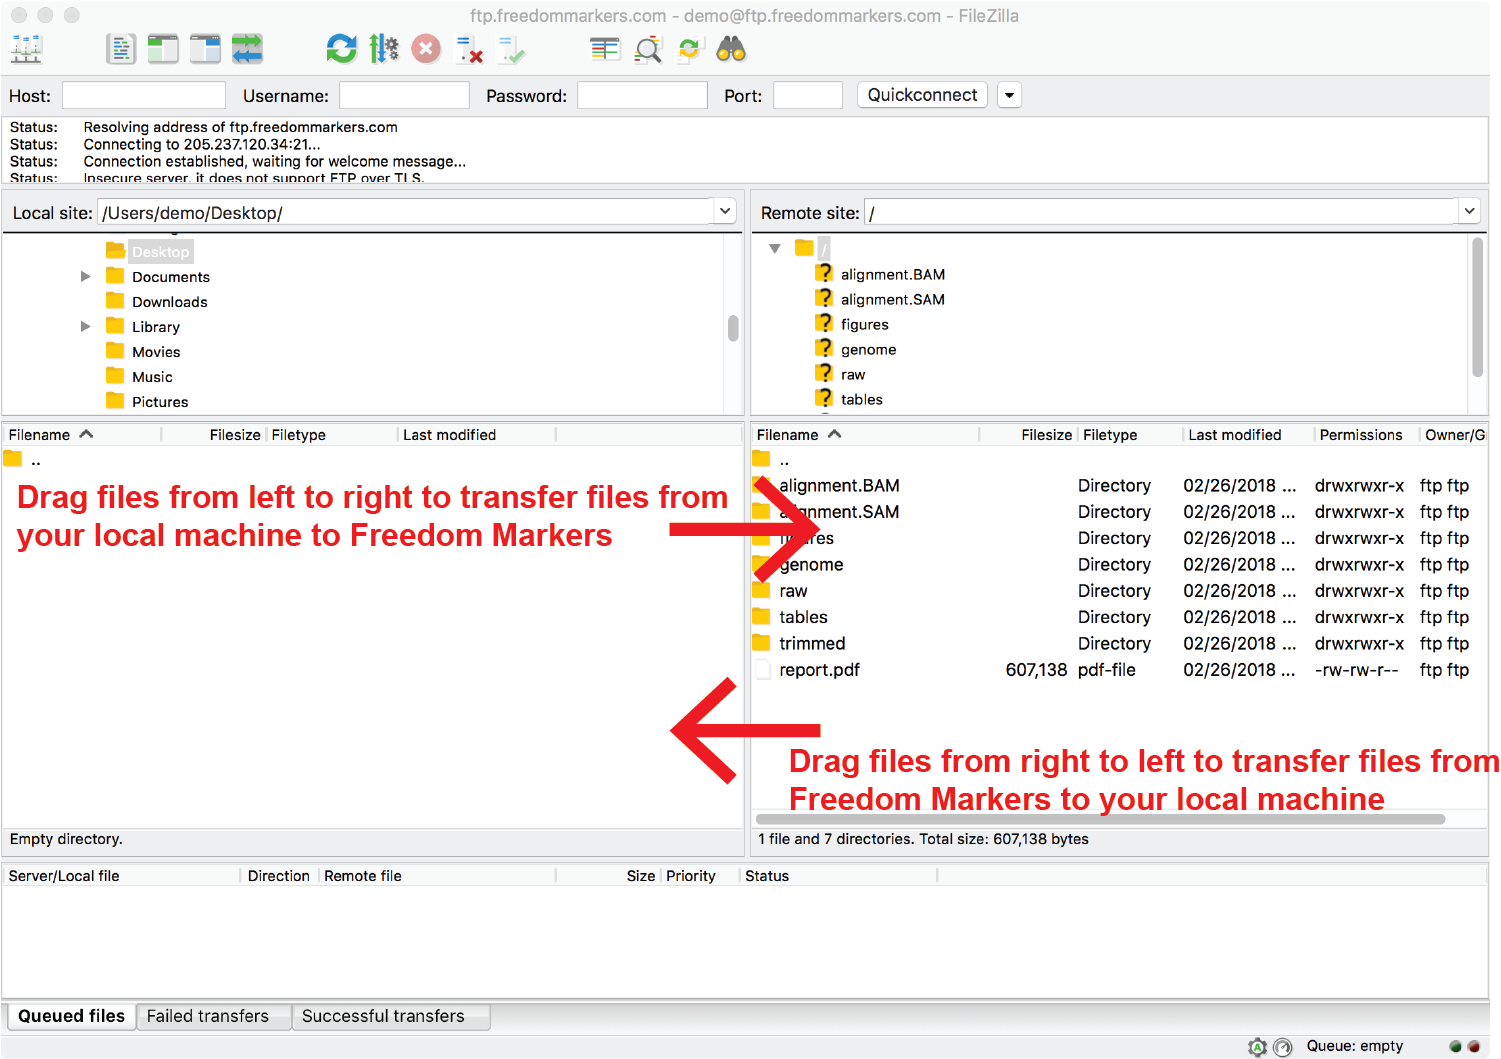Screen dimensions: 1501x1059
Task: Select the Pictures folder in local tree
Action: pyautogui.click(x=160, y=402)
